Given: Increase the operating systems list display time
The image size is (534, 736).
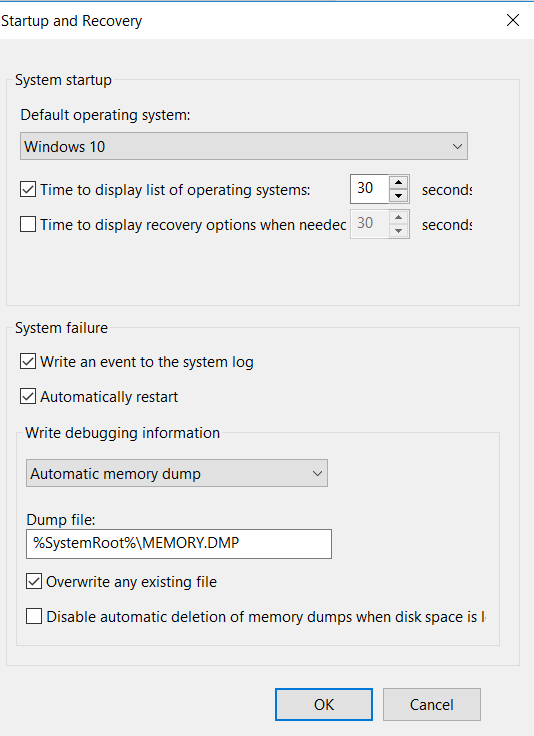Looking at the screenshot, I should [398, 182].
